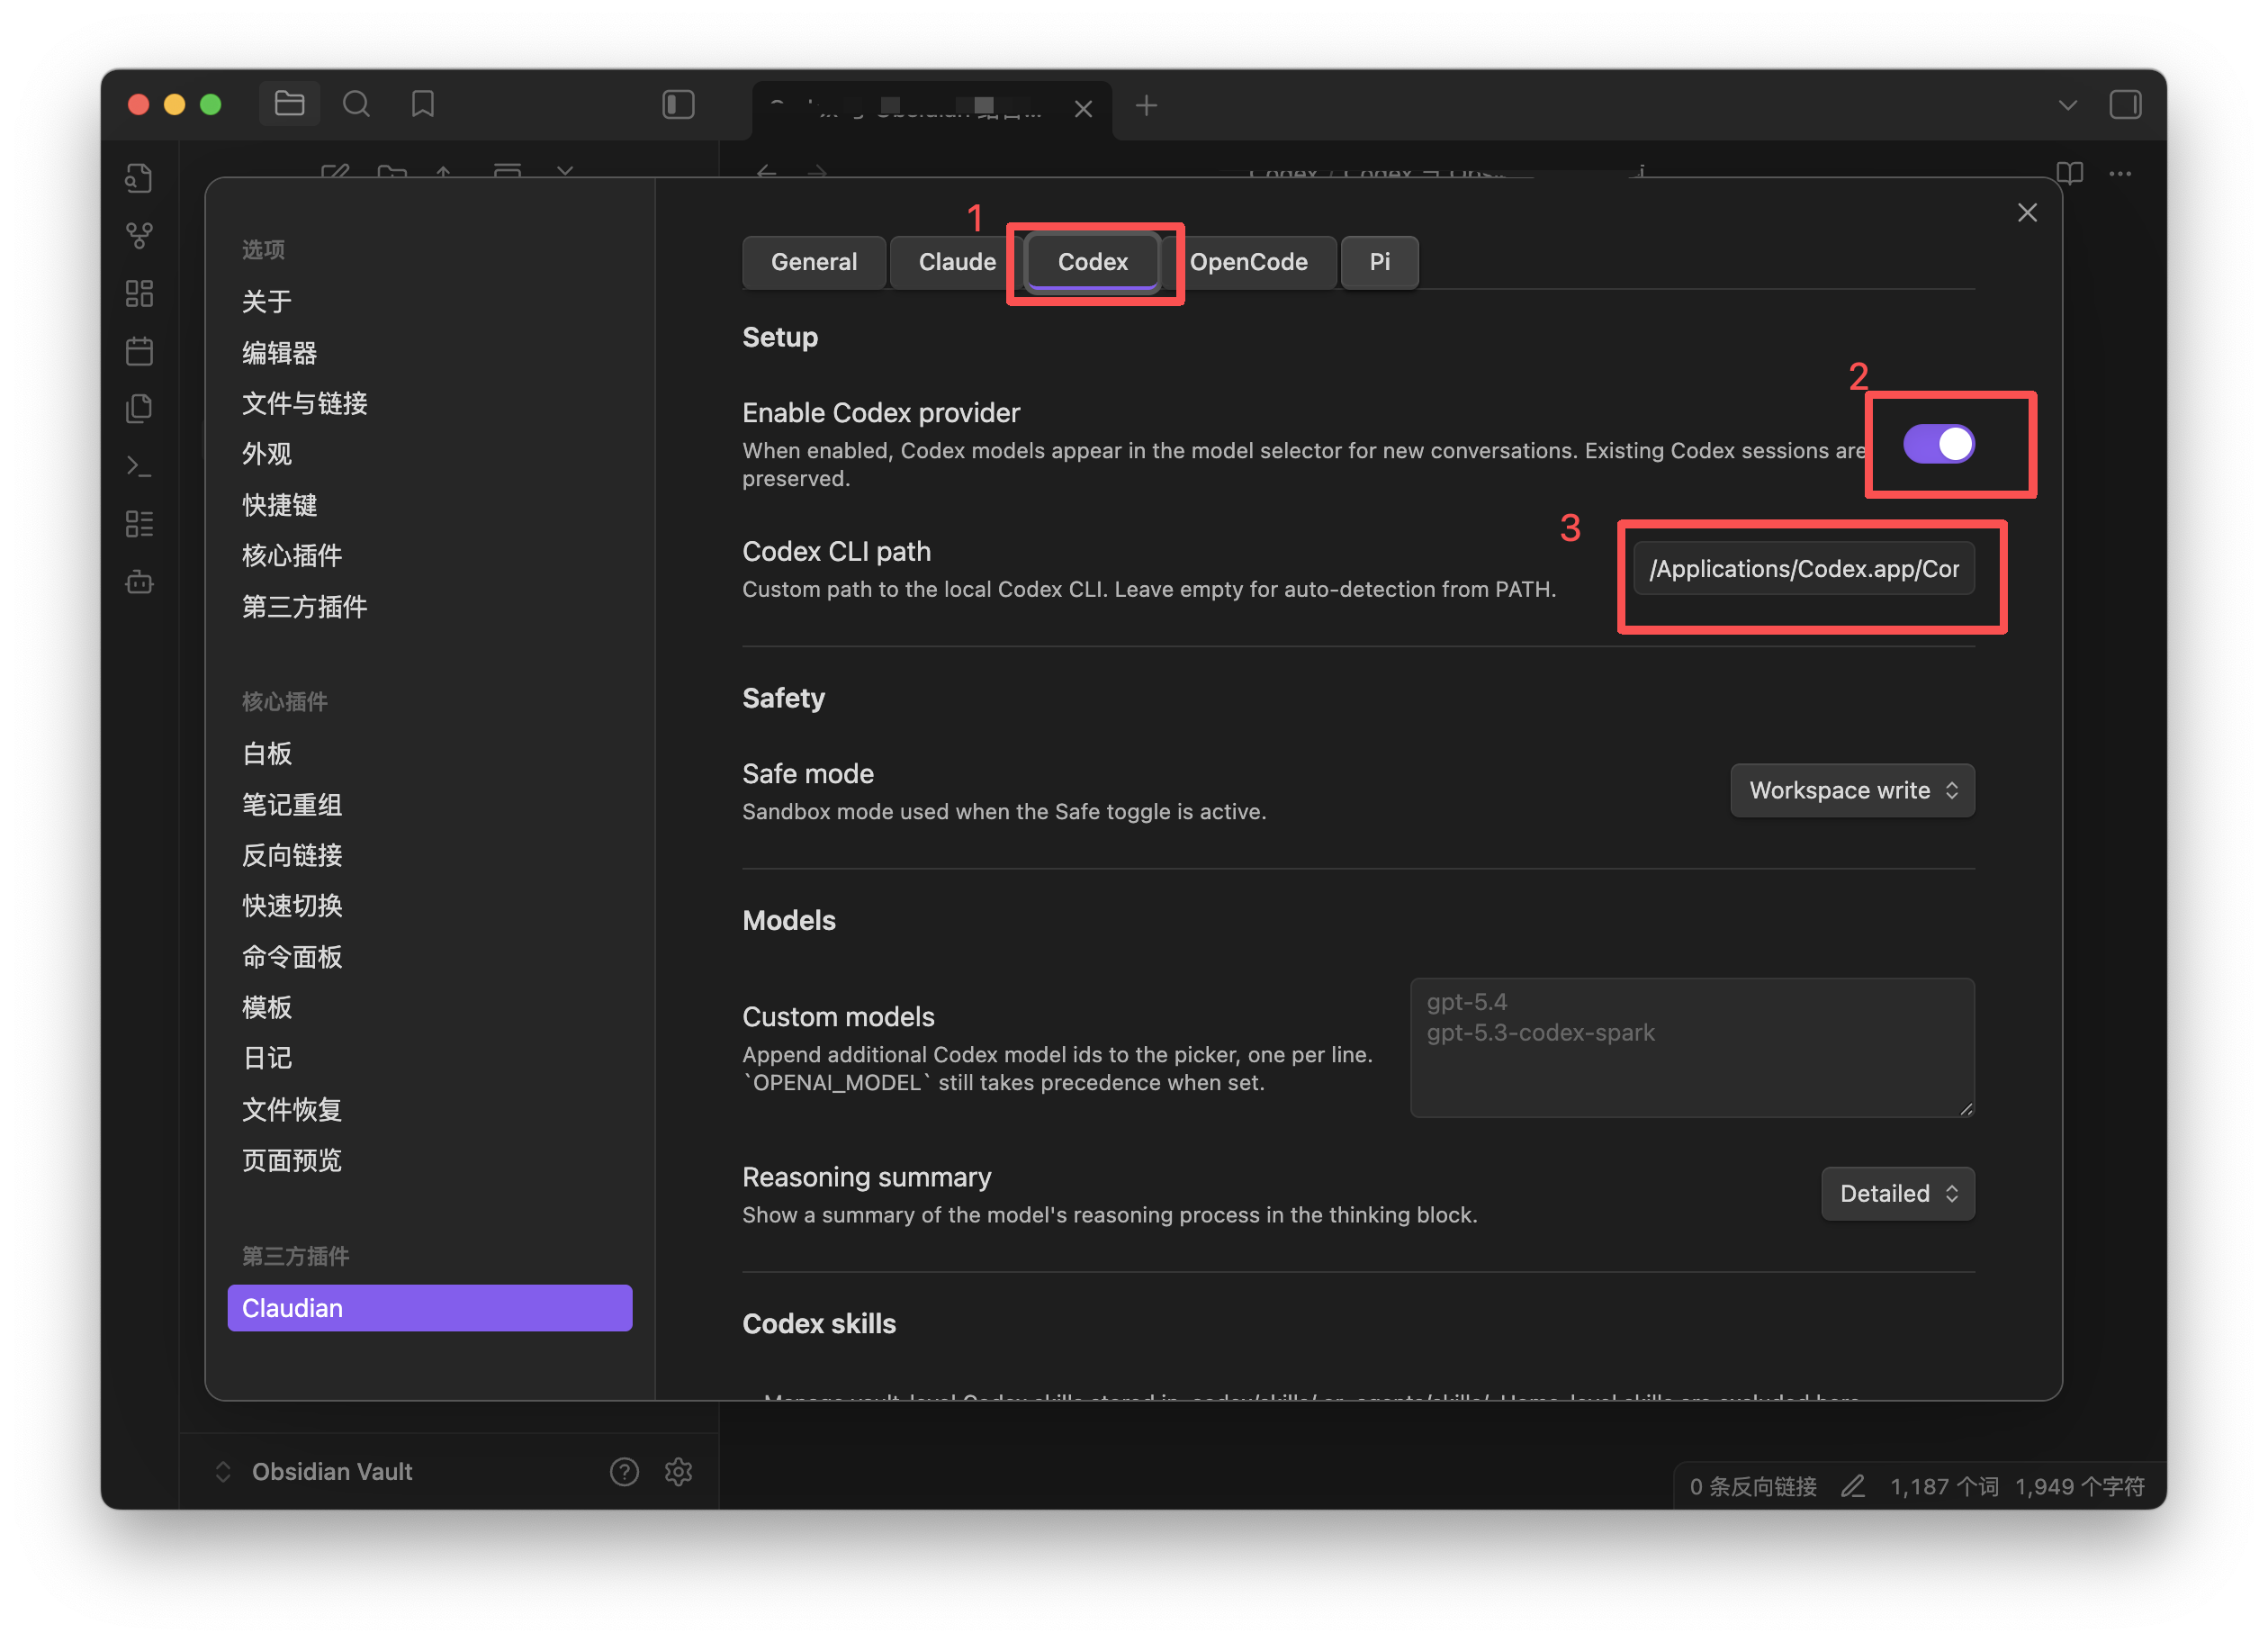Toggle Enable Codex provider switch
The height and width of the screenshot is (1642, 2268).
1938,444
